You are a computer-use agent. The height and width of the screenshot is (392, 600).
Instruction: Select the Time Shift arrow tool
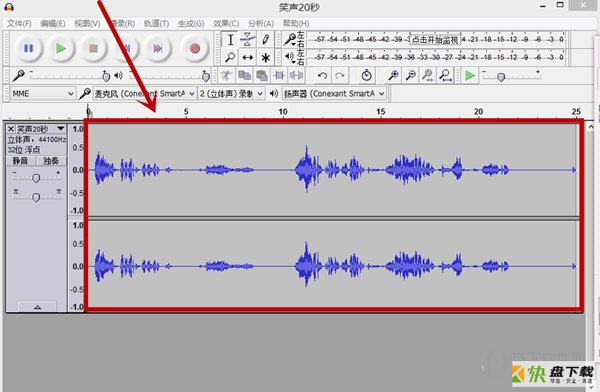coord(248,57)
